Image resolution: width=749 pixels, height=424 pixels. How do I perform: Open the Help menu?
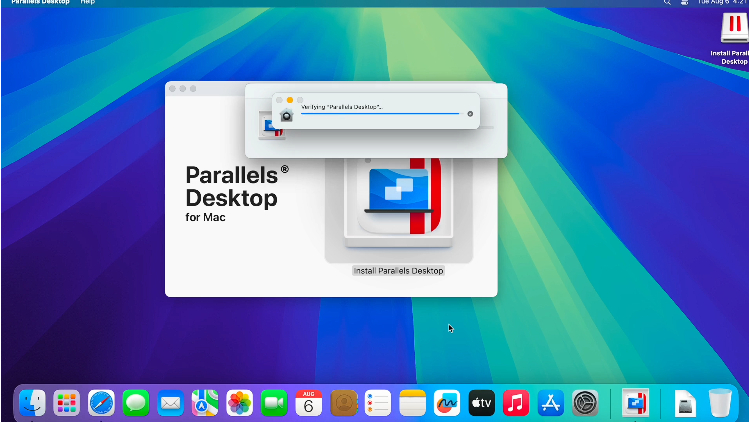coord(88,3)
